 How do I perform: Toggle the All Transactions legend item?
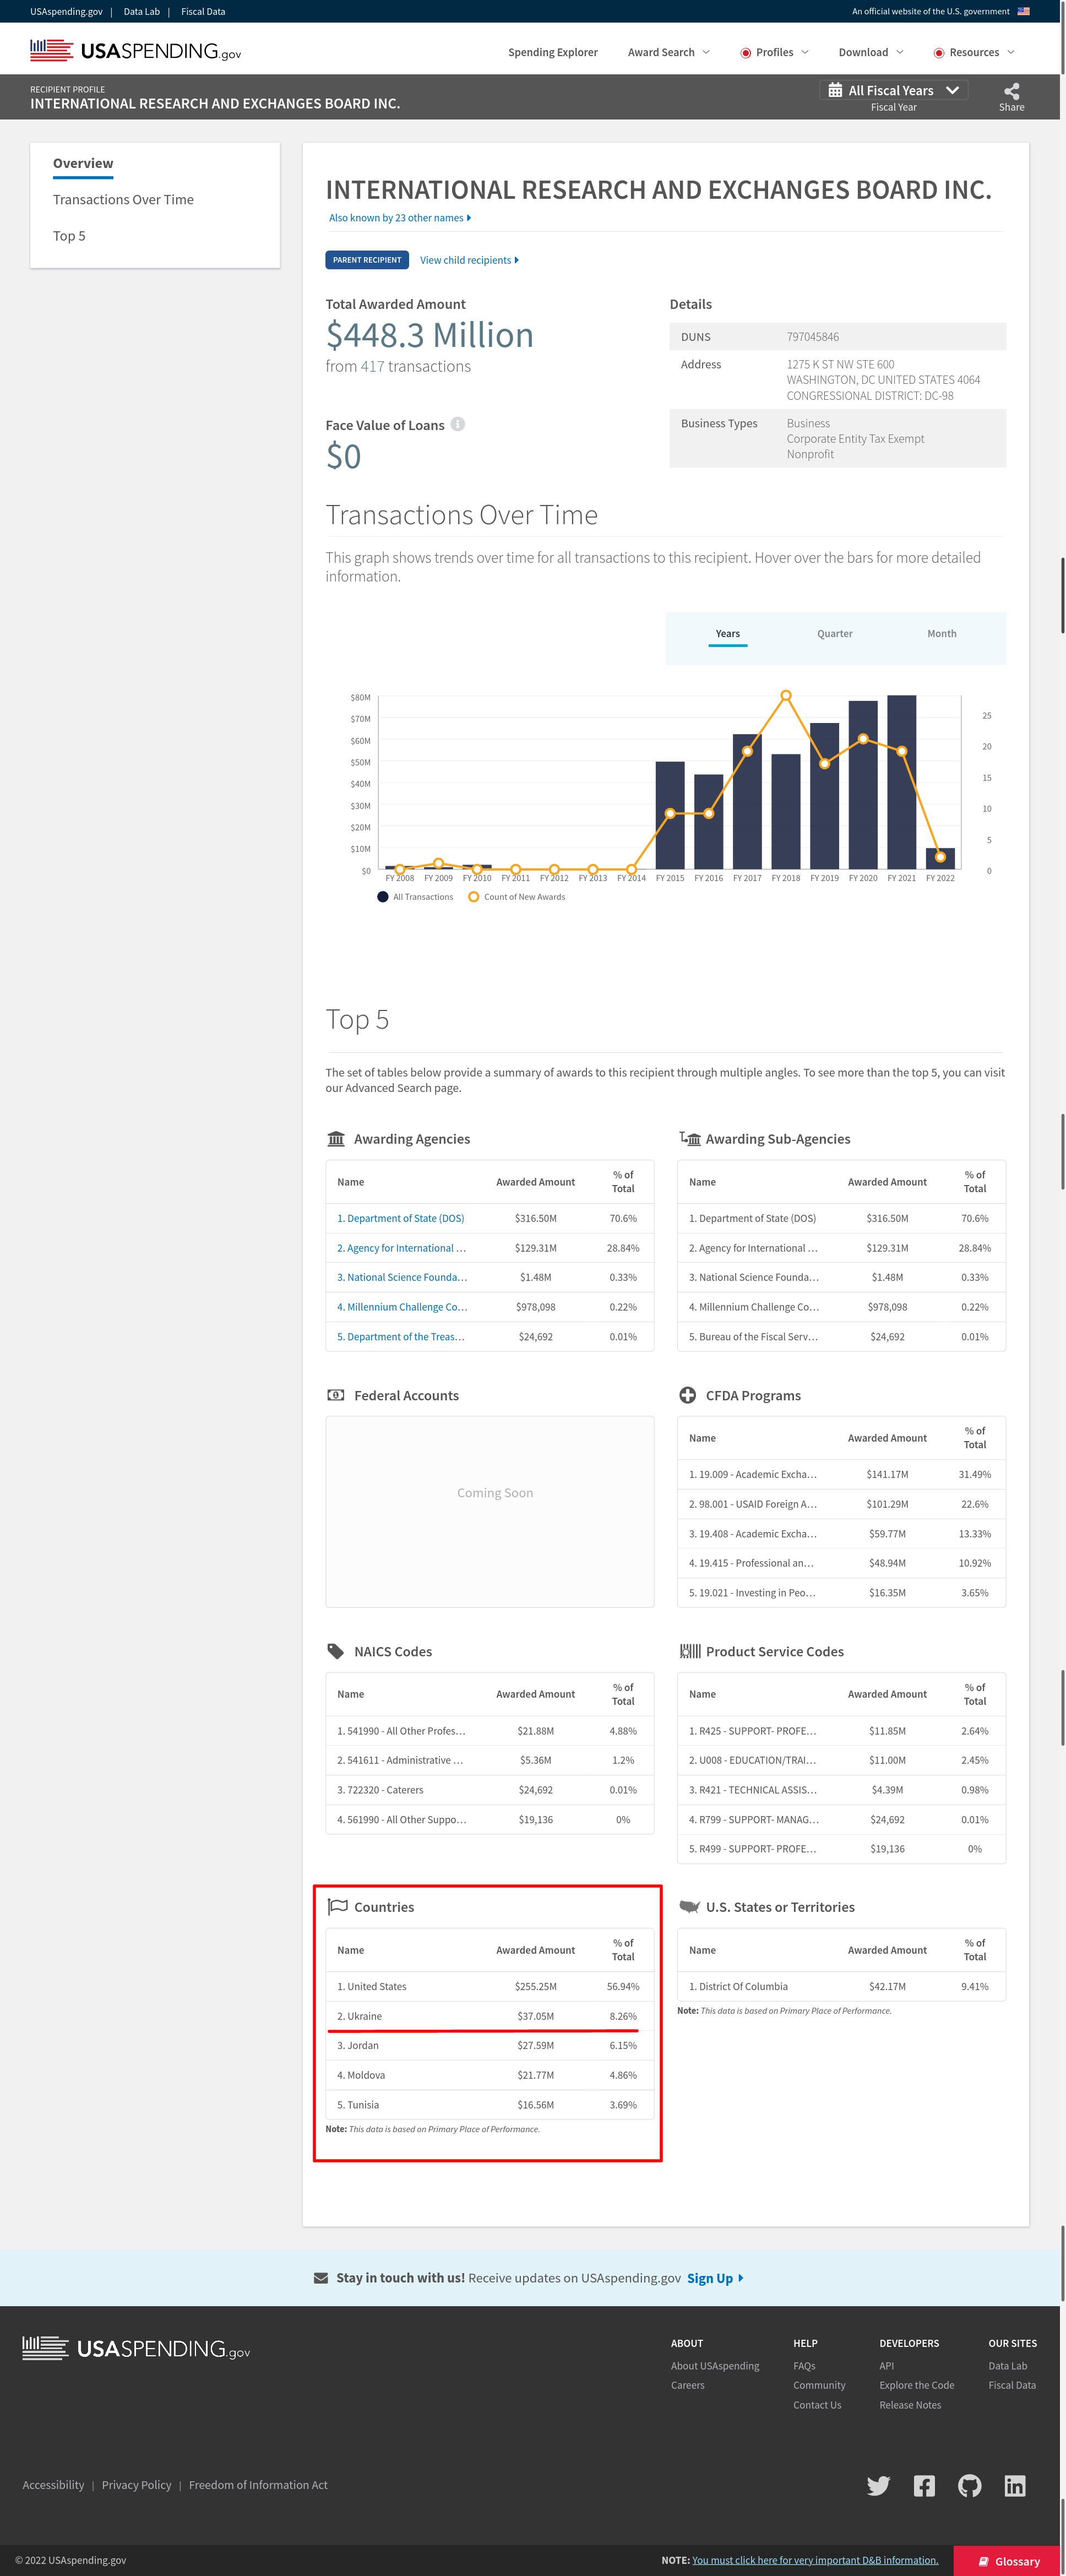(x=415, y=896)
